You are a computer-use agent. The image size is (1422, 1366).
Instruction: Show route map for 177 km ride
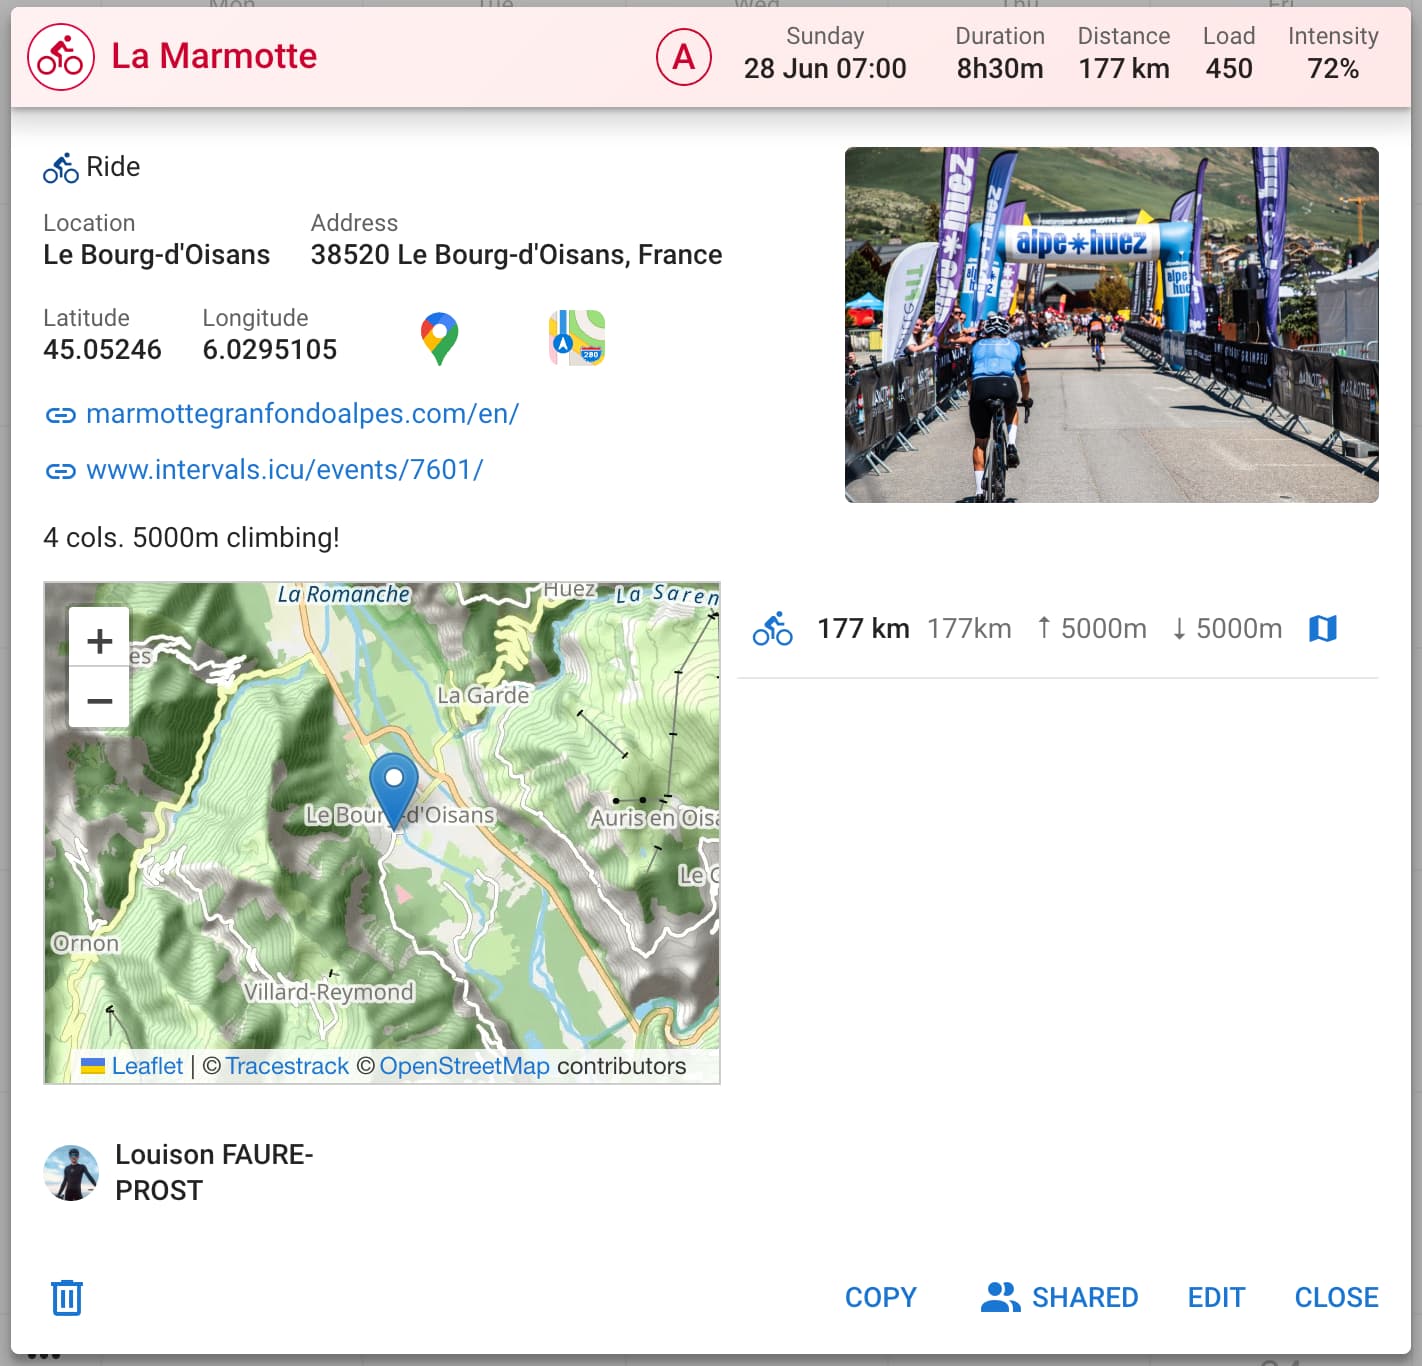1322,628
